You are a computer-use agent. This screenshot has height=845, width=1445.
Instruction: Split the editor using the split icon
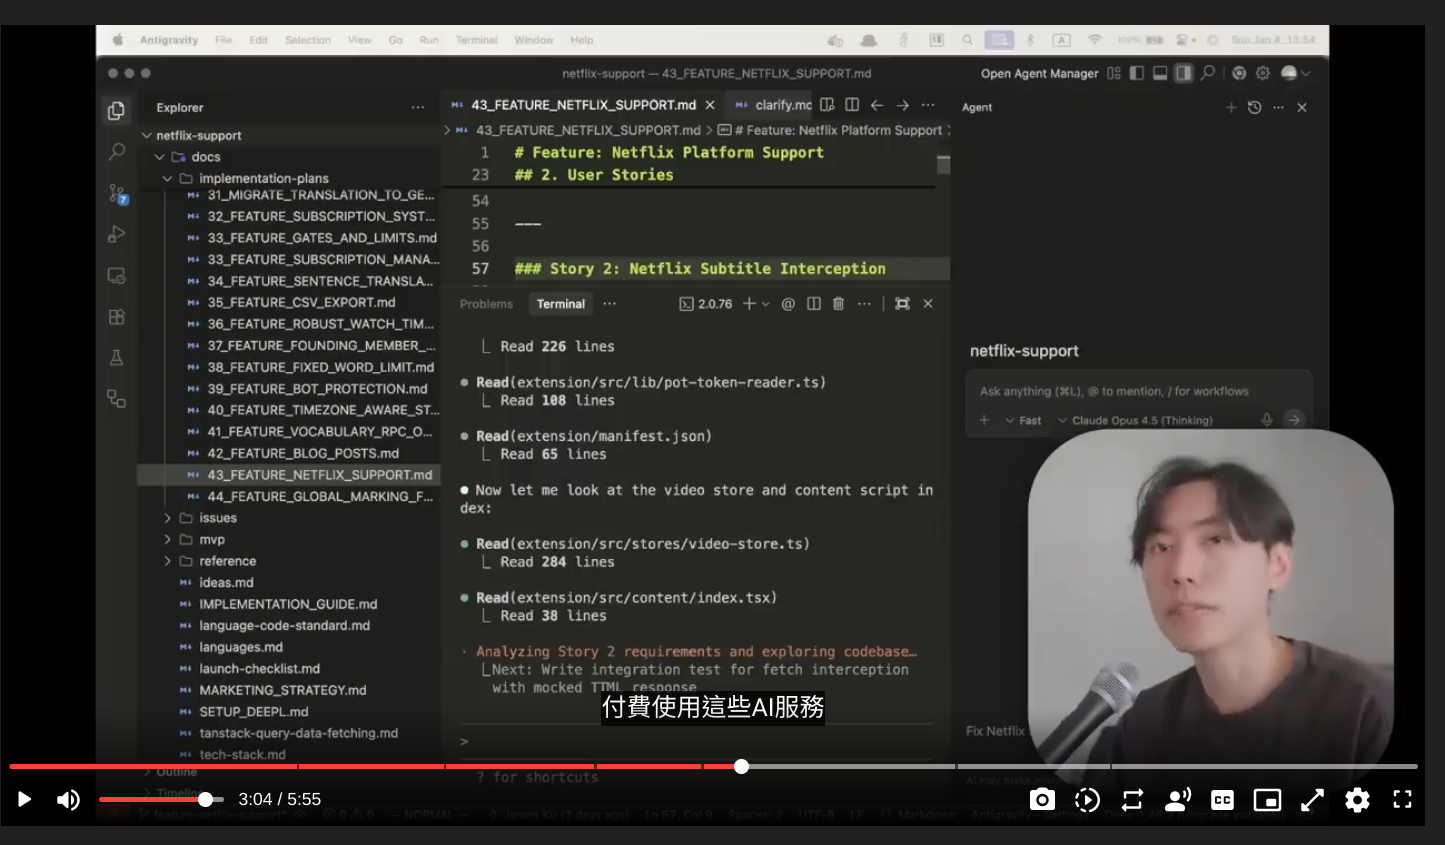click(852, 105)
